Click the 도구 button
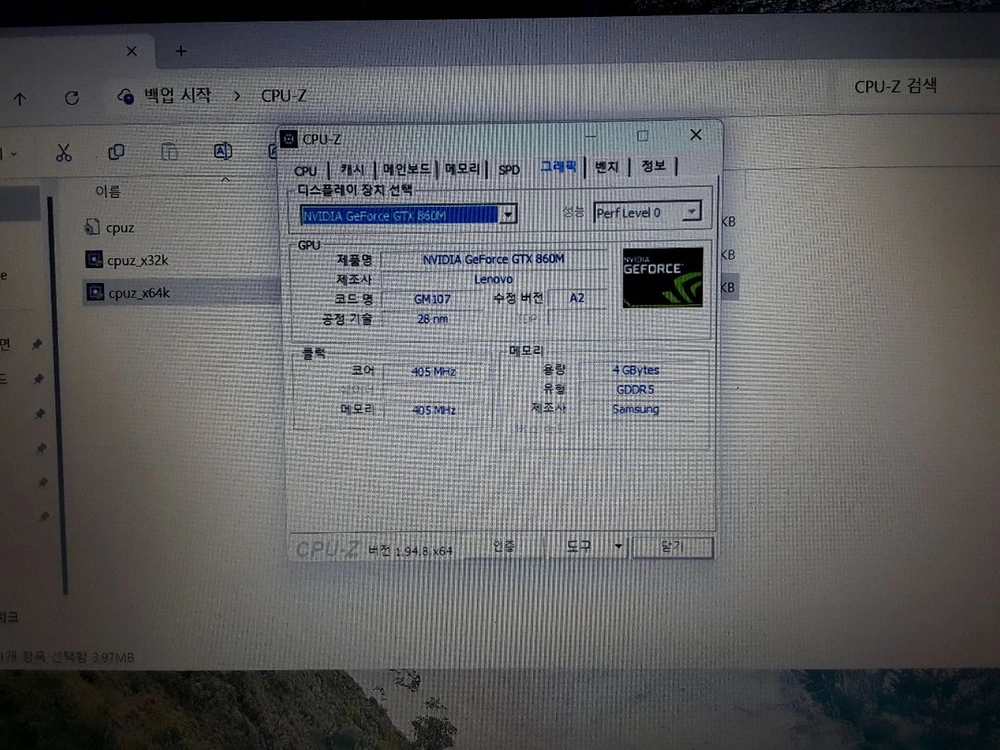Screen dimensions: 1000x750 (578, 547)
